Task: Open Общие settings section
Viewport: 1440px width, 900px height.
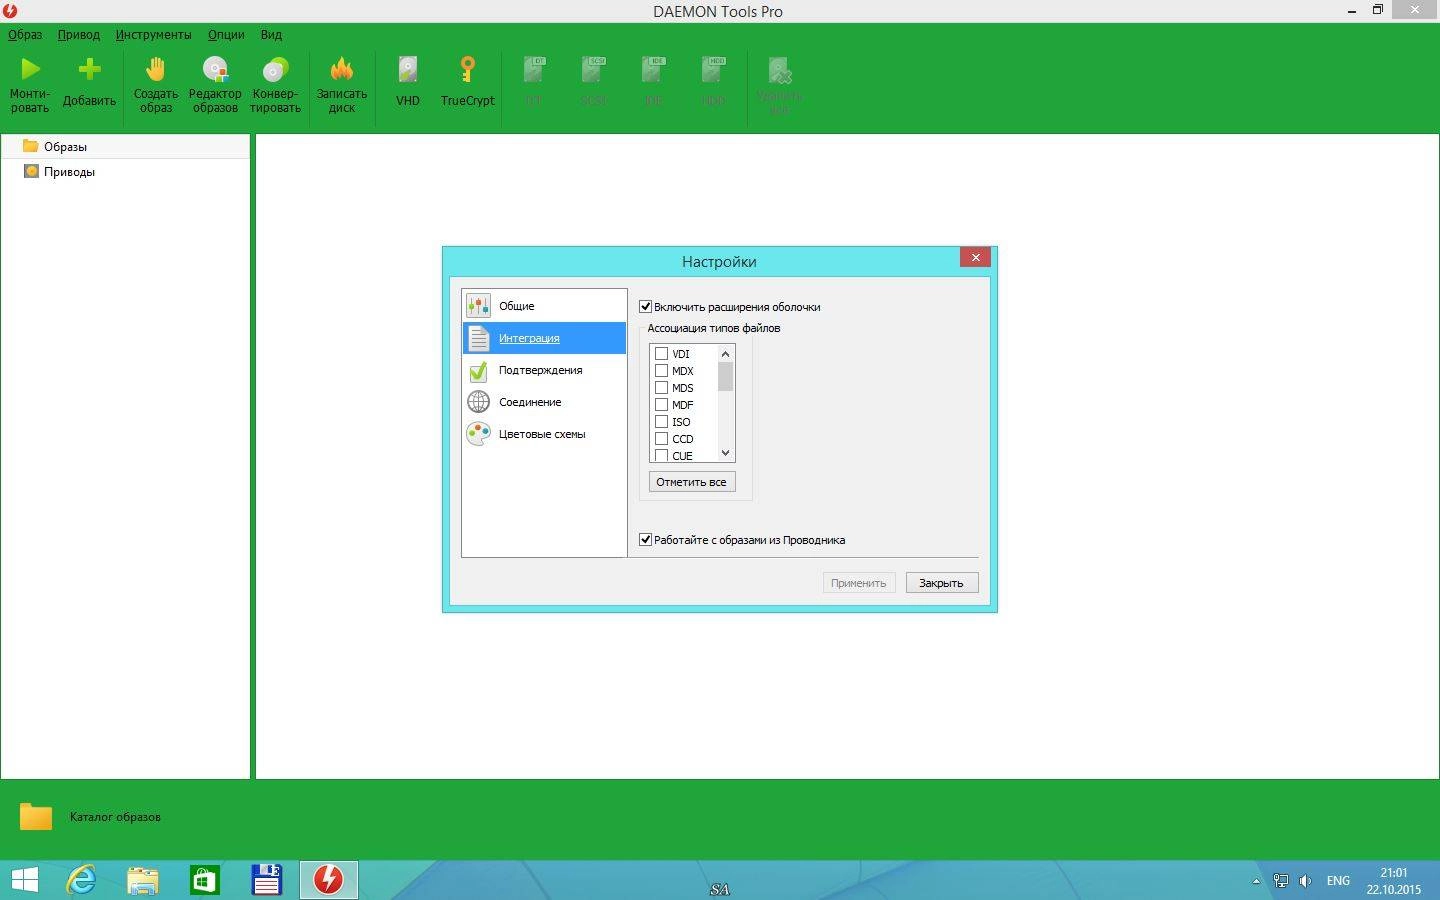Action: 544,306
